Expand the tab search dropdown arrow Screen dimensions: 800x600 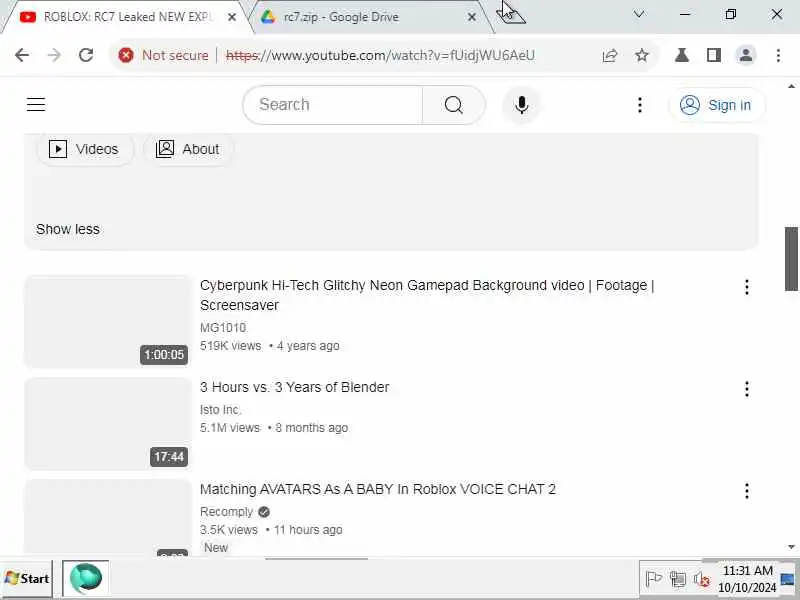[x=638, y=14]
